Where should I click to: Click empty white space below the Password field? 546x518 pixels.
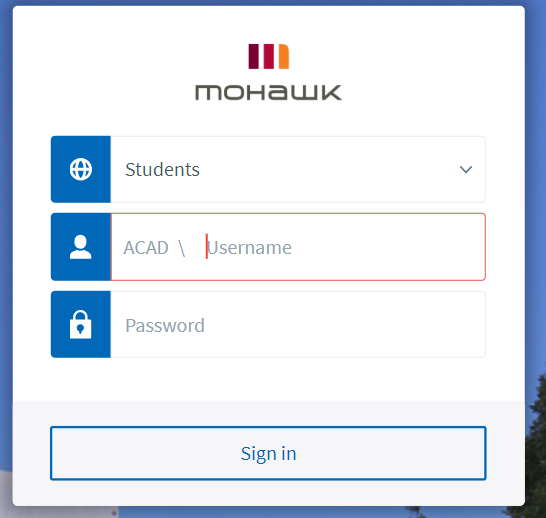(268, 379)
